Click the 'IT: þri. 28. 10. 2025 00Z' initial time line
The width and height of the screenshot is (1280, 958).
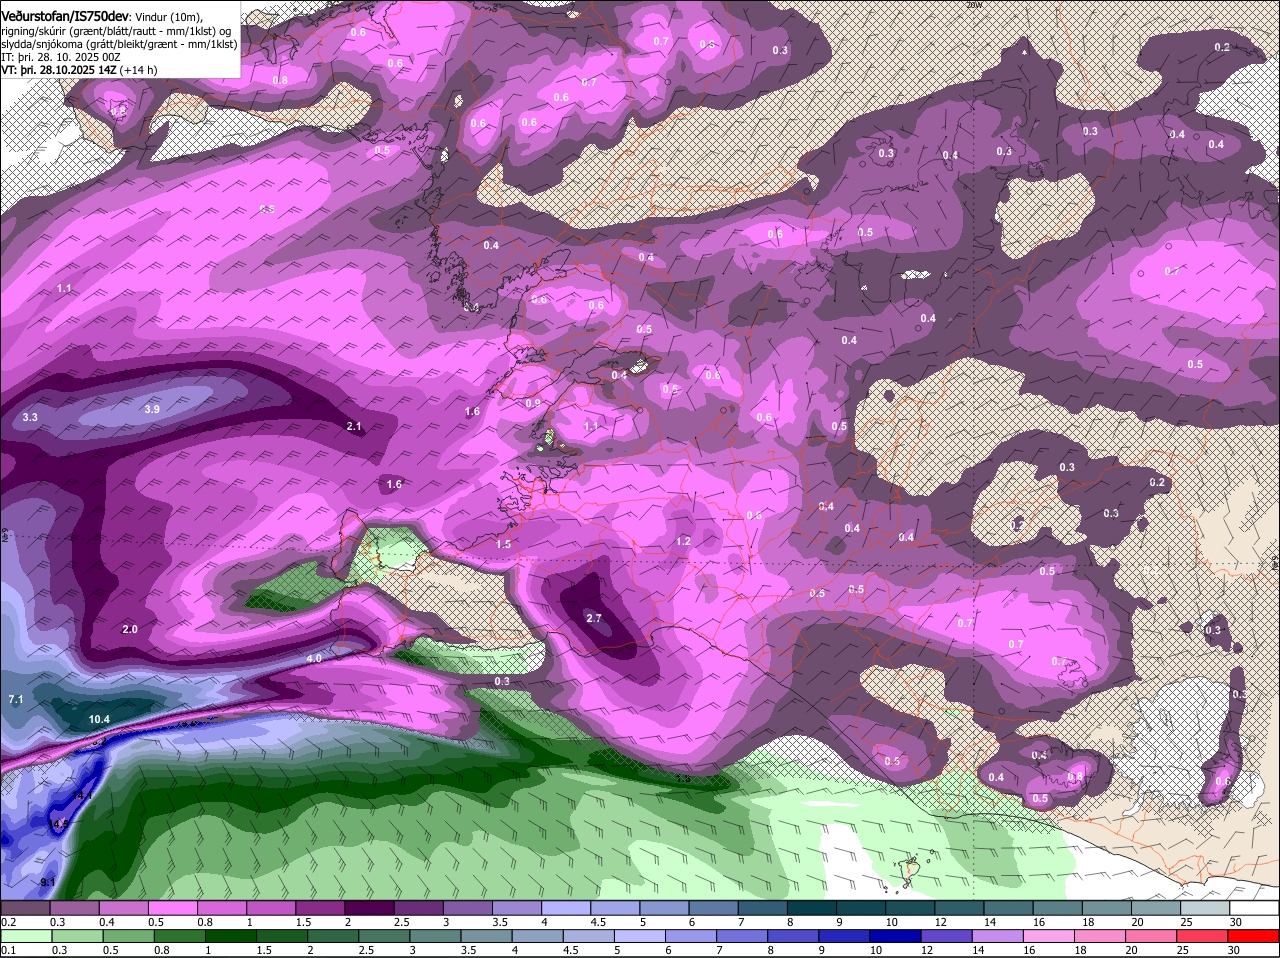coord(61,57)
